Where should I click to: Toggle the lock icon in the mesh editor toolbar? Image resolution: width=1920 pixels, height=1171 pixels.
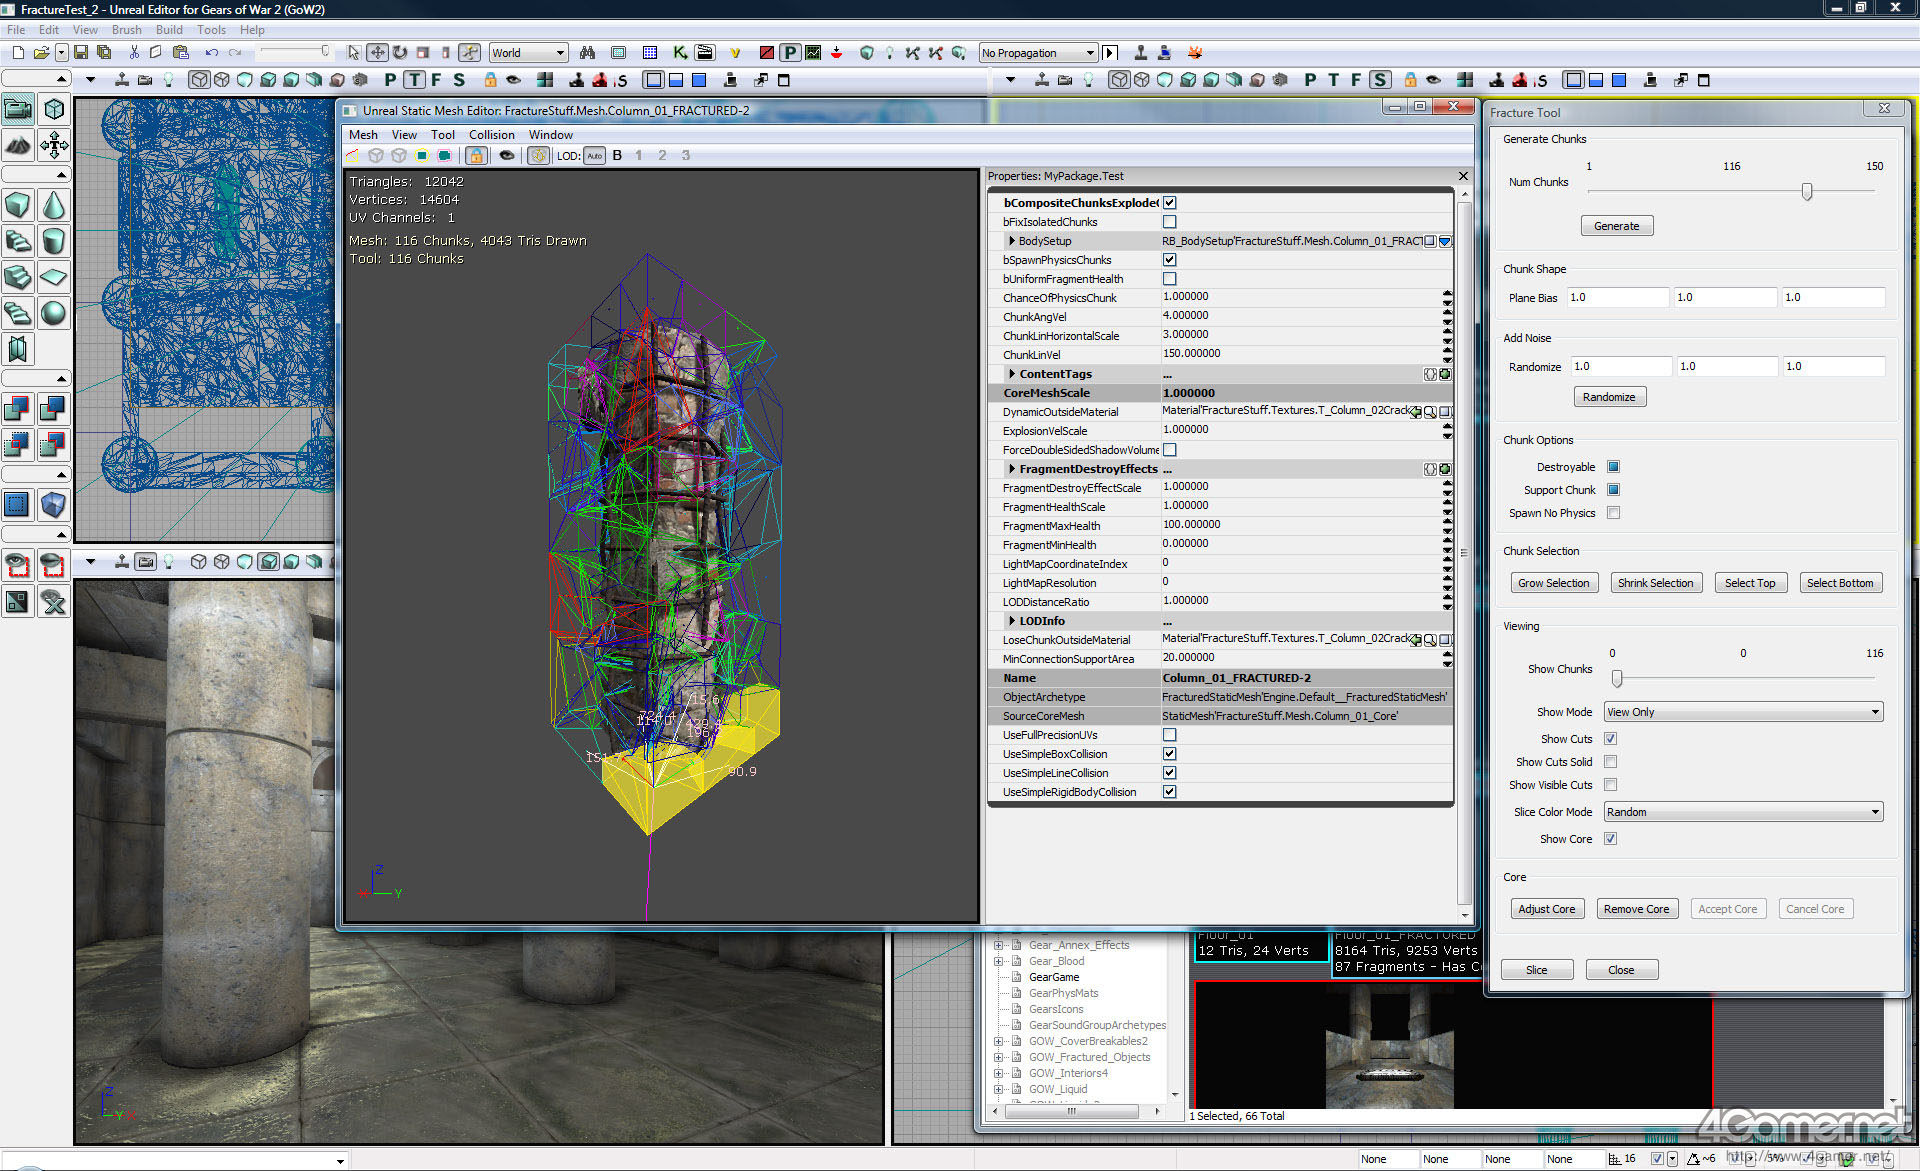coord(476,156)
